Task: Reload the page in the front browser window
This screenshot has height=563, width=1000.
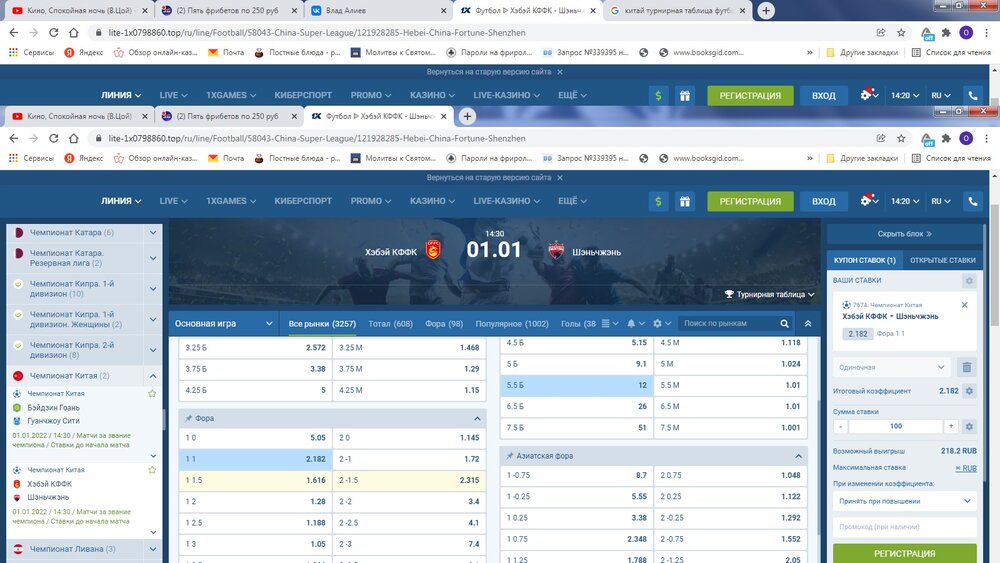Action: point(54,138)
